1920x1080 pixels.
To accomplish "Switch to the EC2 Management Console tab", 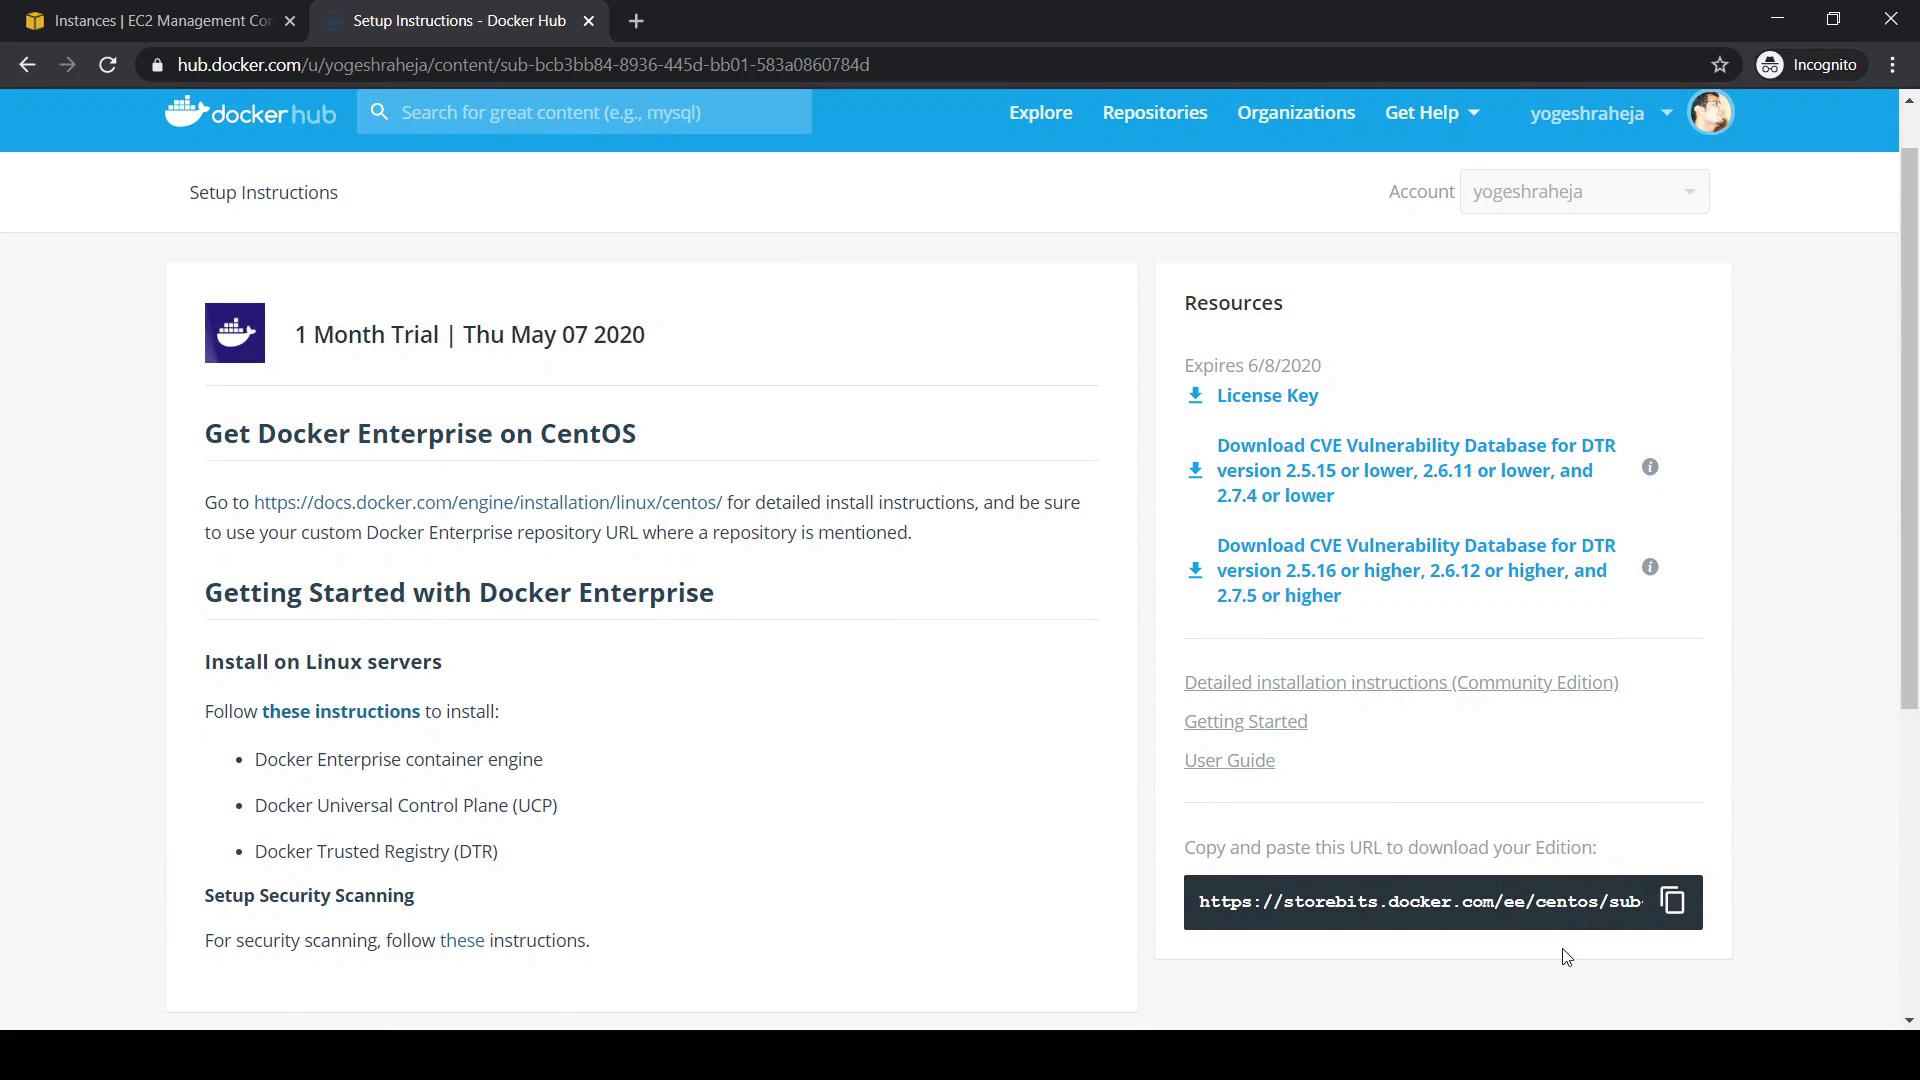I will [150, 21].
